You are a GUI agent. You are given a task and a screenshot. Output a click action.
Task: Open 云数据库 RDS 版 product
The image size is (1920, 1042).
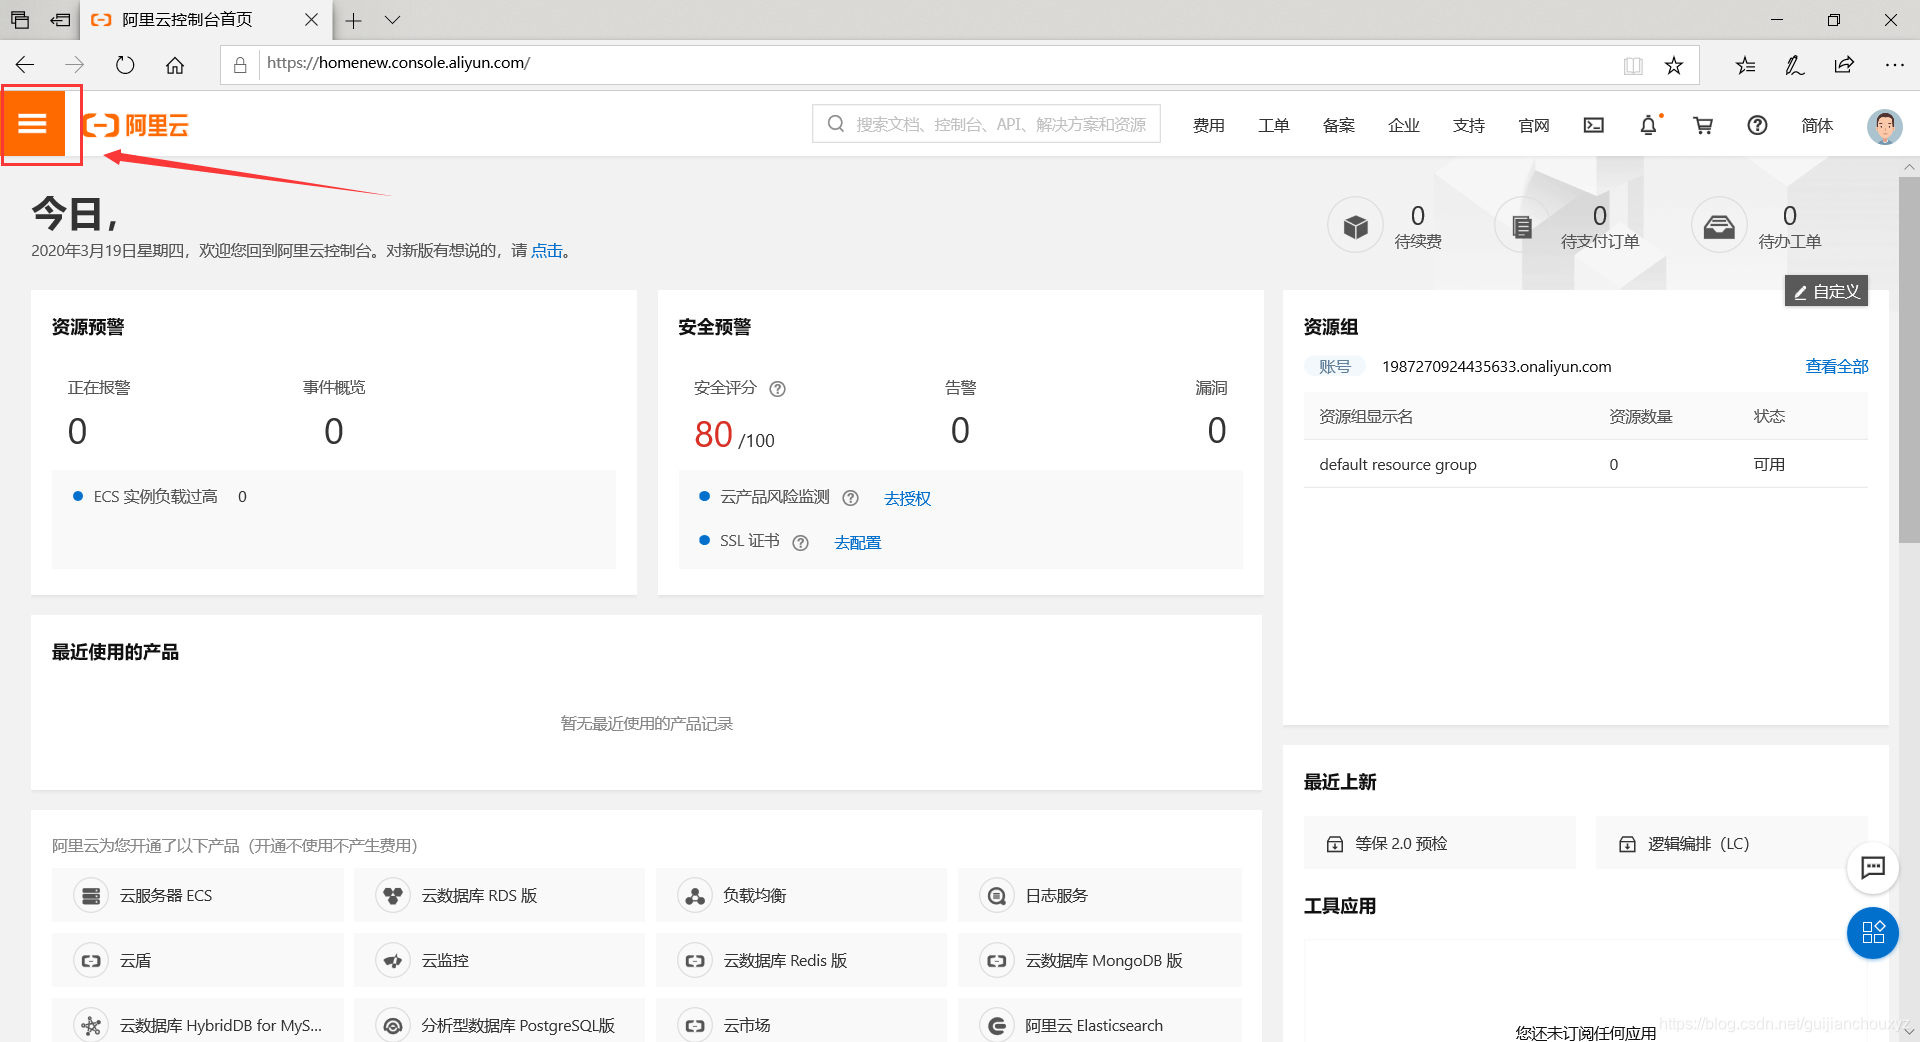pyautogui.click(x=499, y=895)
